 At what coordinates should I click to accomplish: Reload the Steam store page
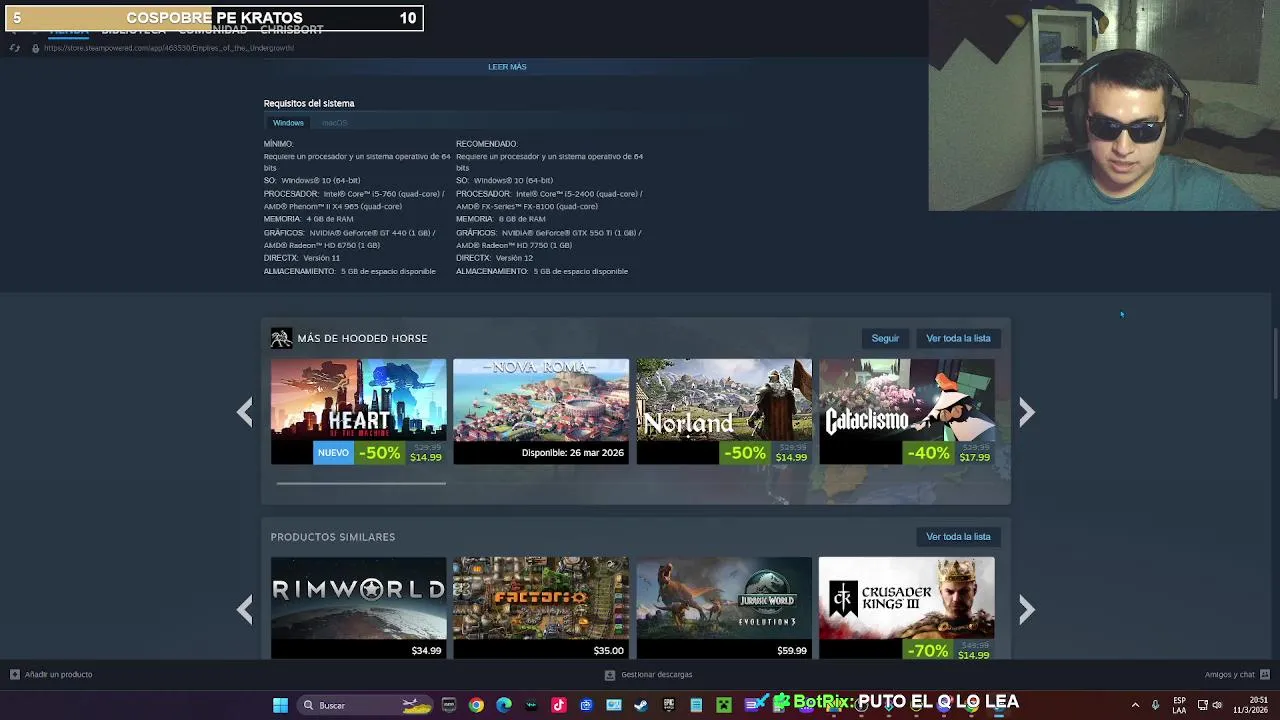[x=14, y=48]
